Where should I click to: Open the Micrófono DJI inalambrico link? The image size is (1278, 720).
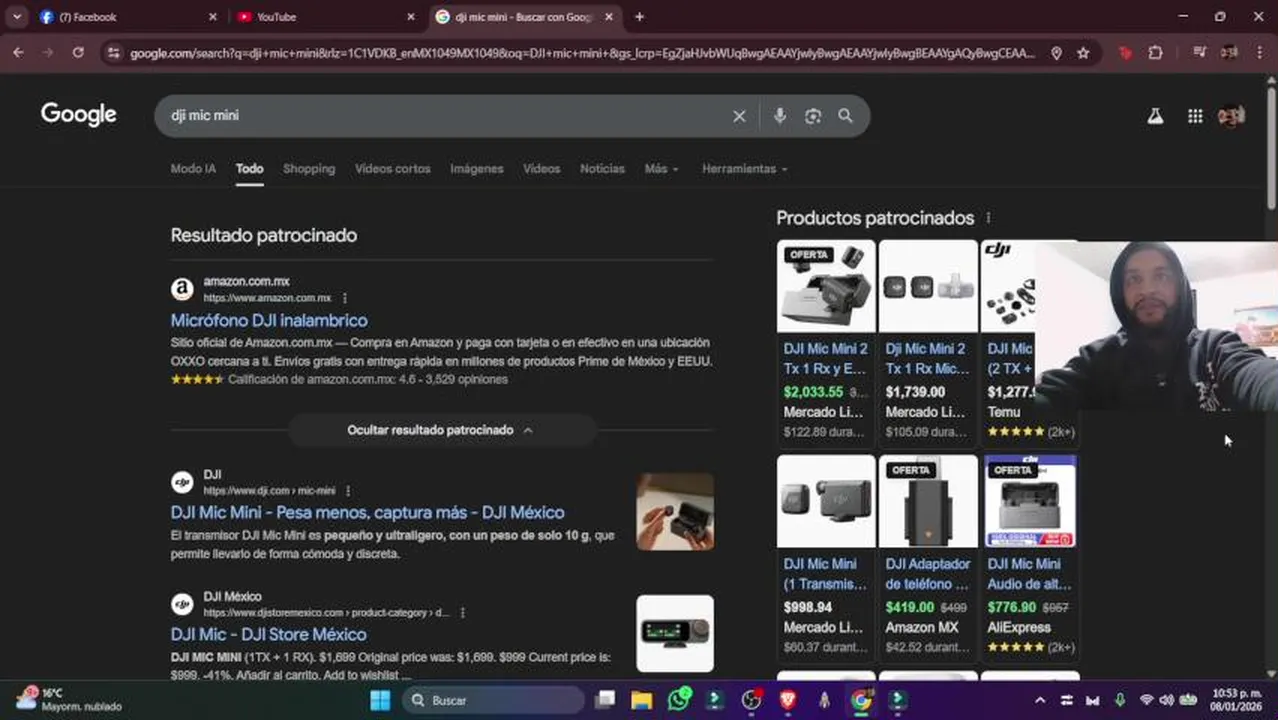(269, 321)
